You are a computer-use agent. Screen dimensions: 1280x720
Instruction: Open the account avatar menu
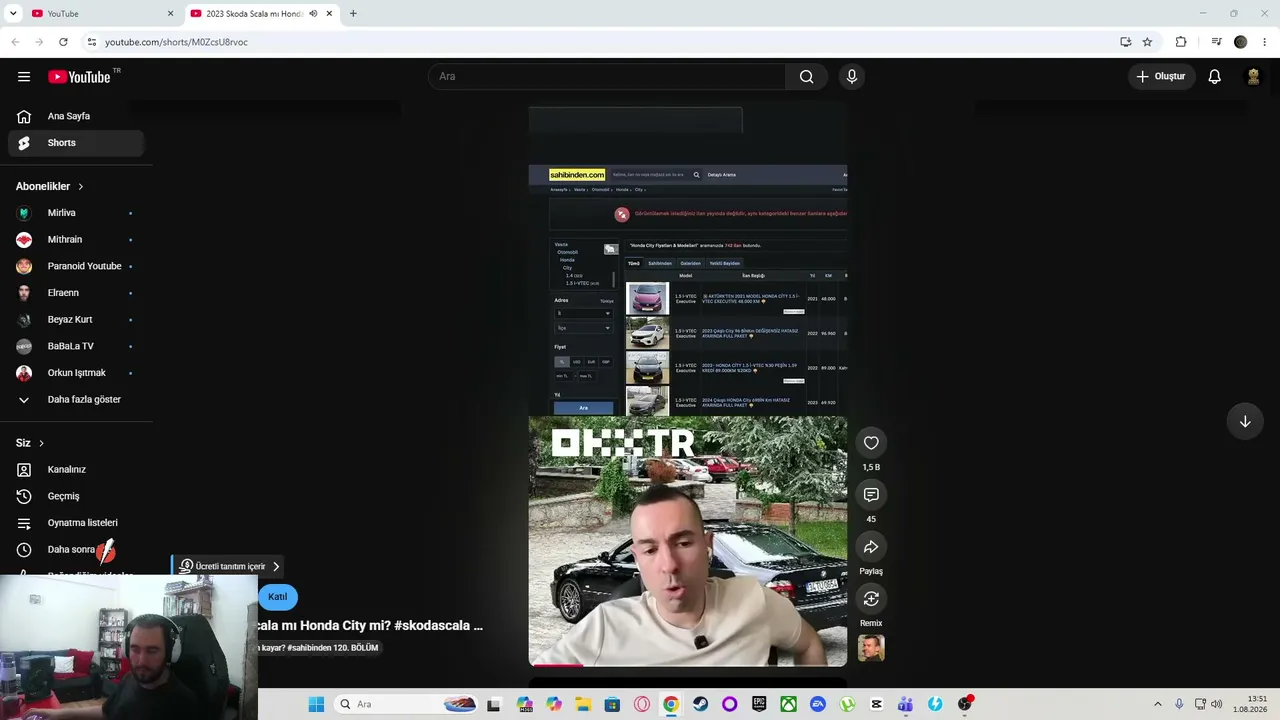tap(1252, 77)
